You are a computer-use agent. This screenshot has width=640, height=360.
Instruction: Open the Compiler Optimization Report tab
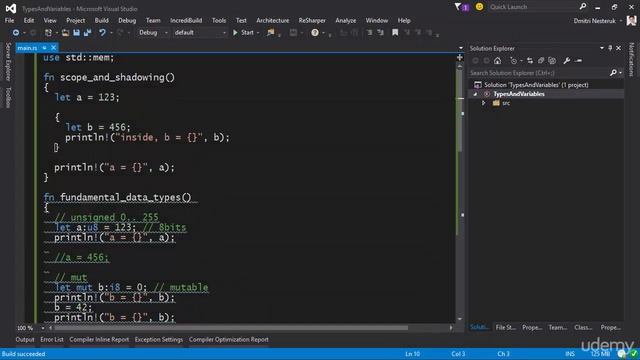point(229,340)
